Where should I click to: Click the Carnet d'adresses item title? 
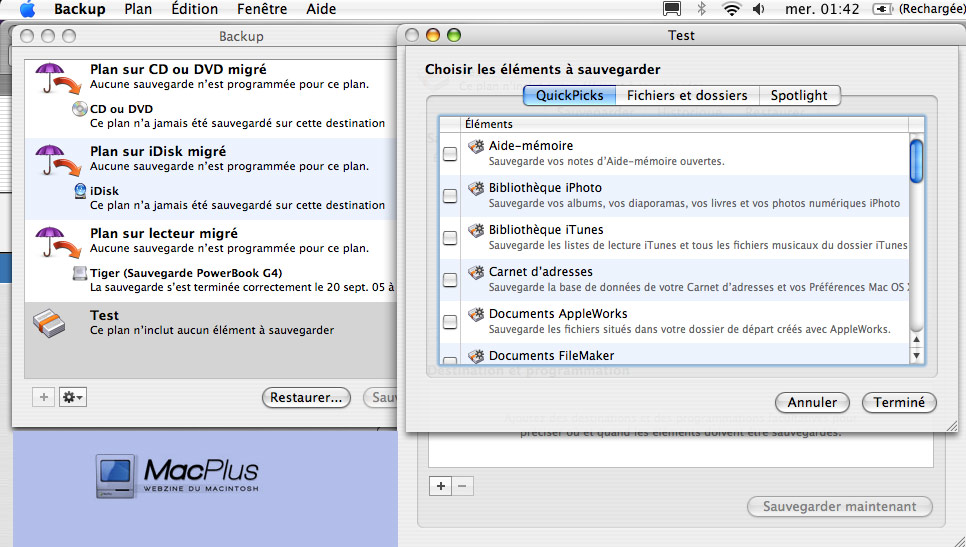[541, 272]
